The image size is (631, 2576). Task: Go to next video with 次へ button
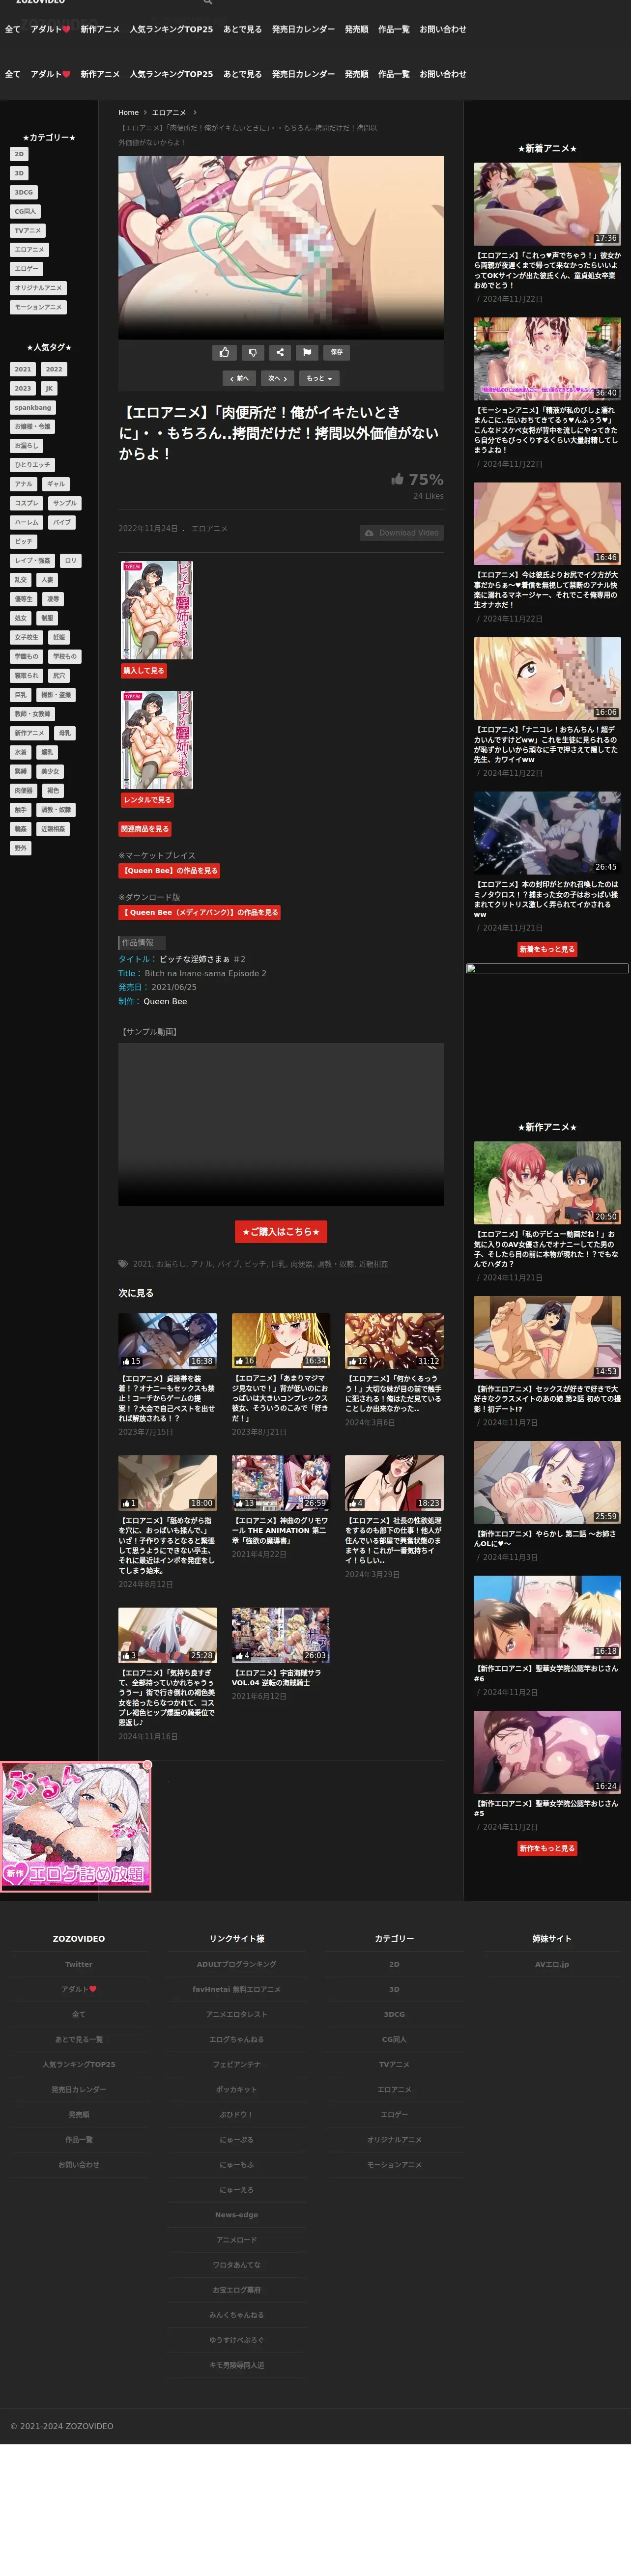click(x=277, y=379)
